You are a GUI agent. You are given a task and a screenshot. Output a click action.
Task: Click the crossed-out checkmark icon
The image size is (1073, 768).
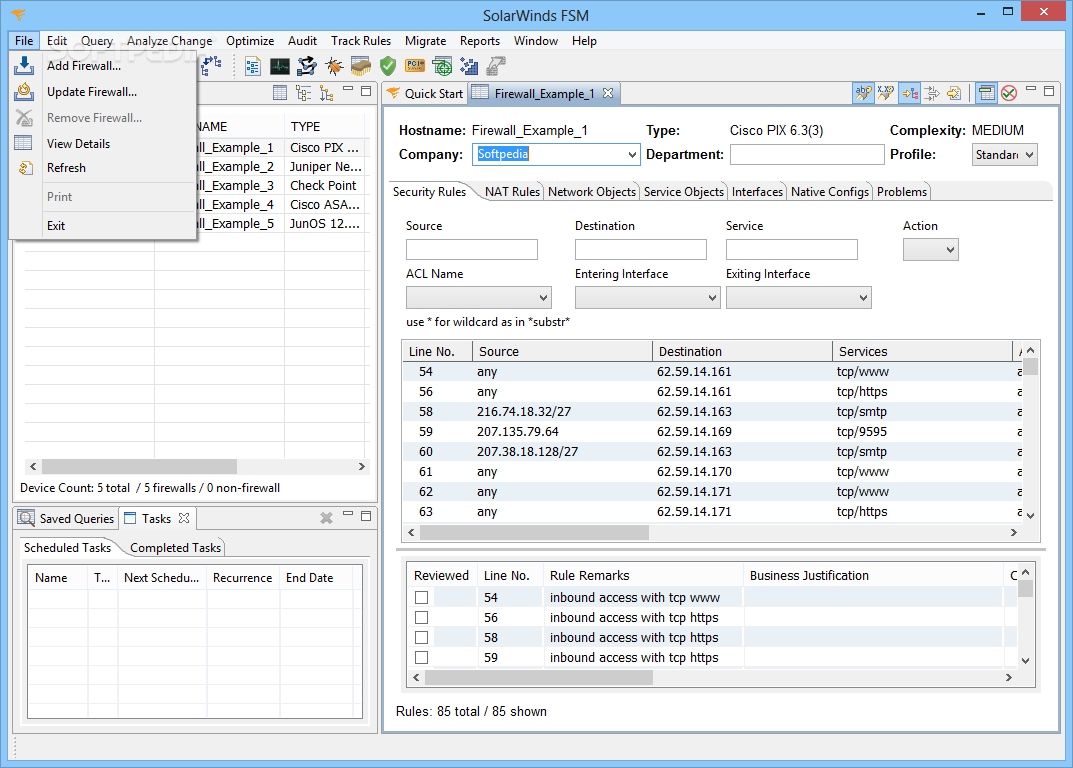tap(1009, 93)
